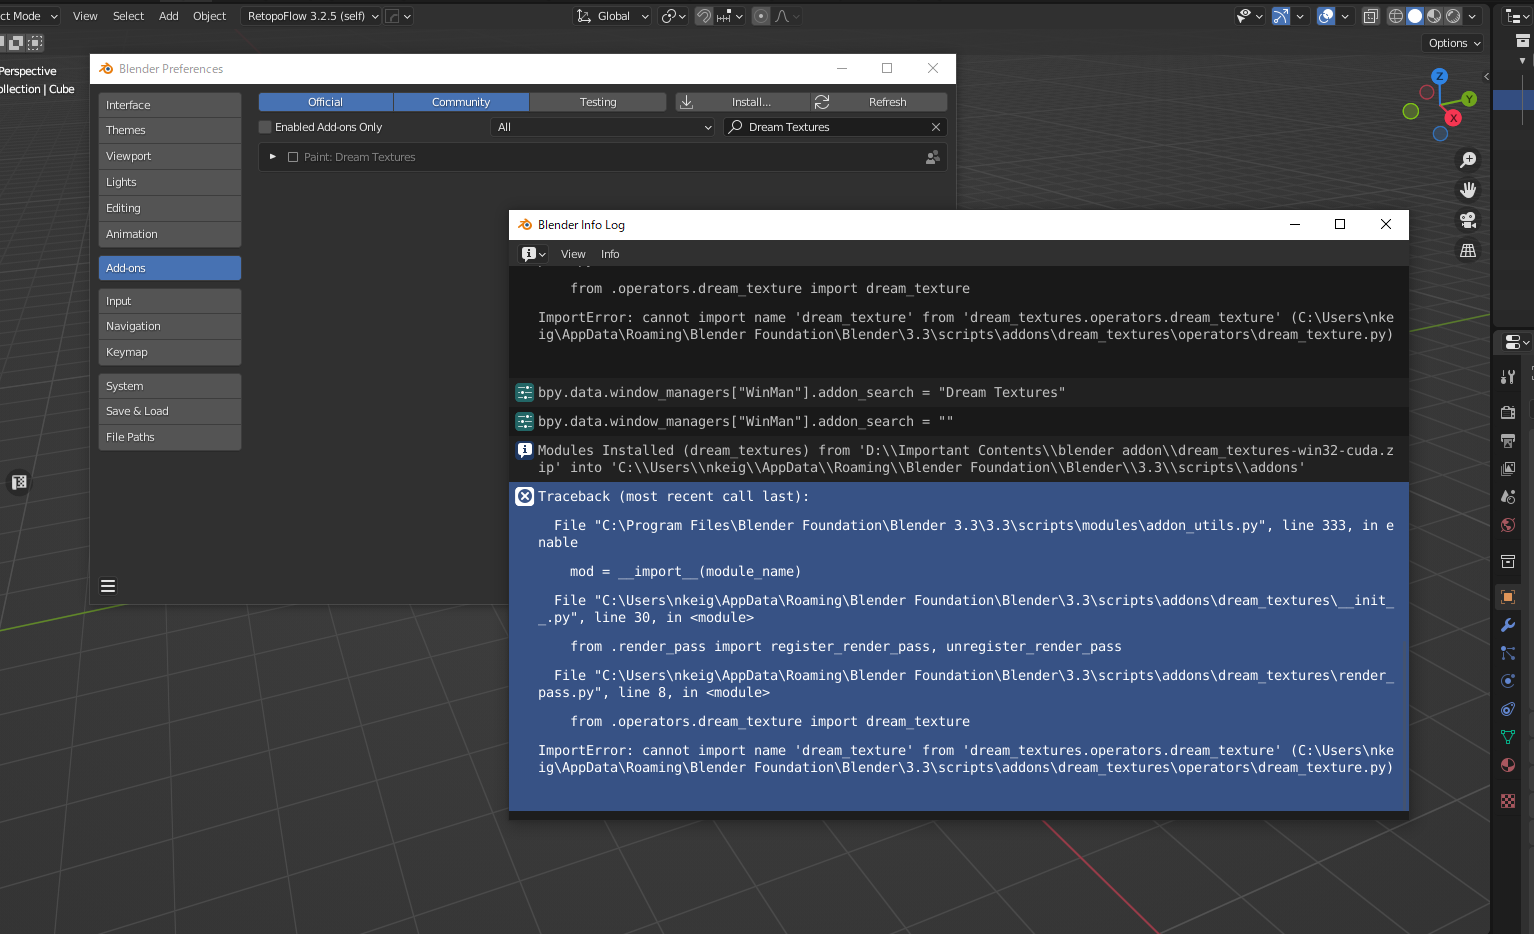1534x934 pixels.
Task: Switch perspective/orthographic grid gizmo
Action: (x=1468, y=251)
